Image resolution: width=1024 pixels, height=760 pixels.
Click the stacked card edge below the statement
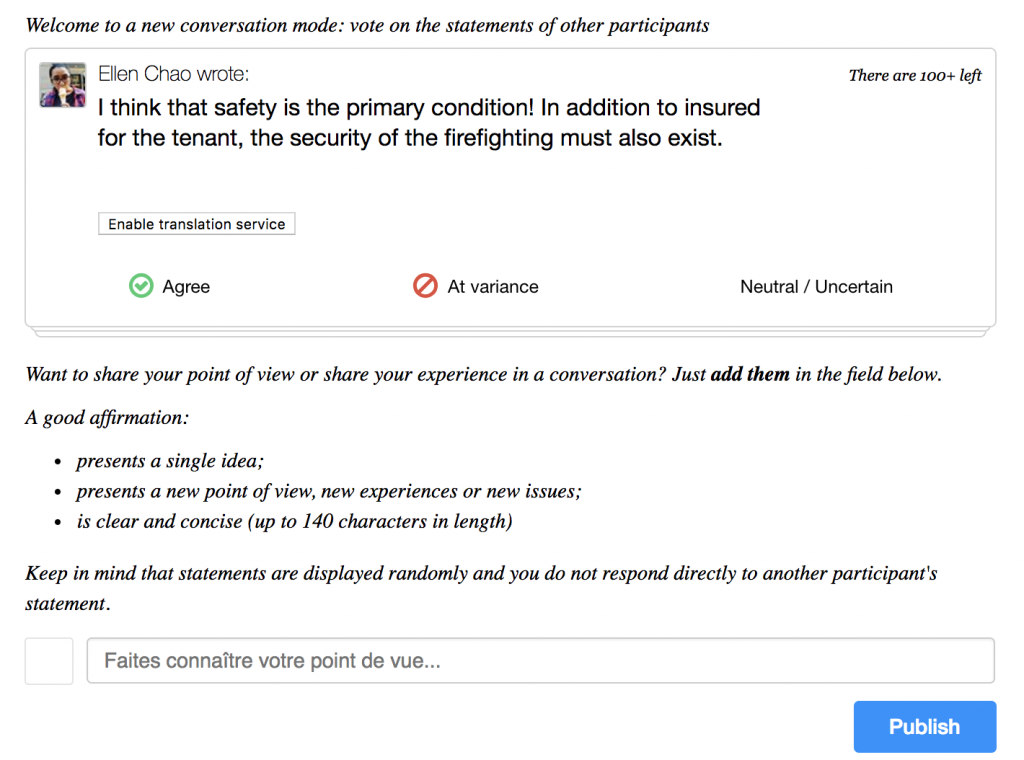pos(510,332)
